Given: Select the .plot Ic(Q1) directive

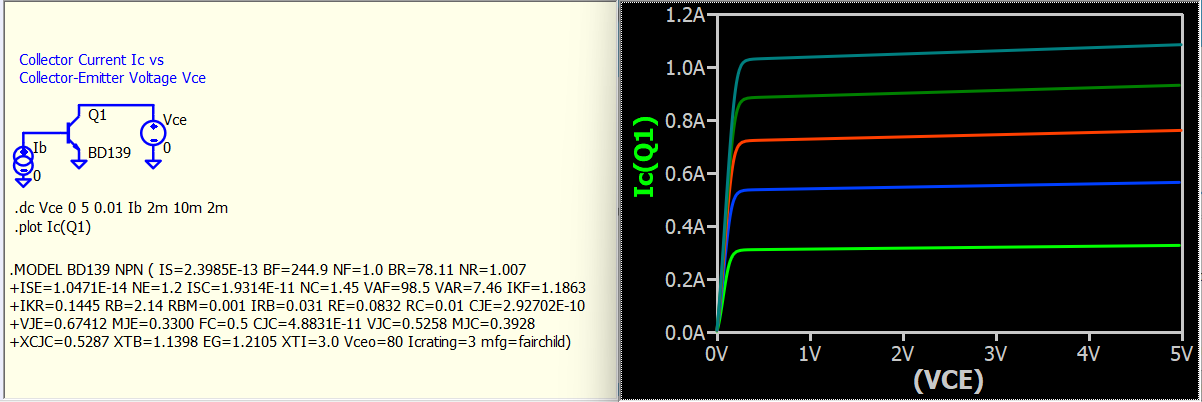Looking at the screenshot, I should pos(53,227).
